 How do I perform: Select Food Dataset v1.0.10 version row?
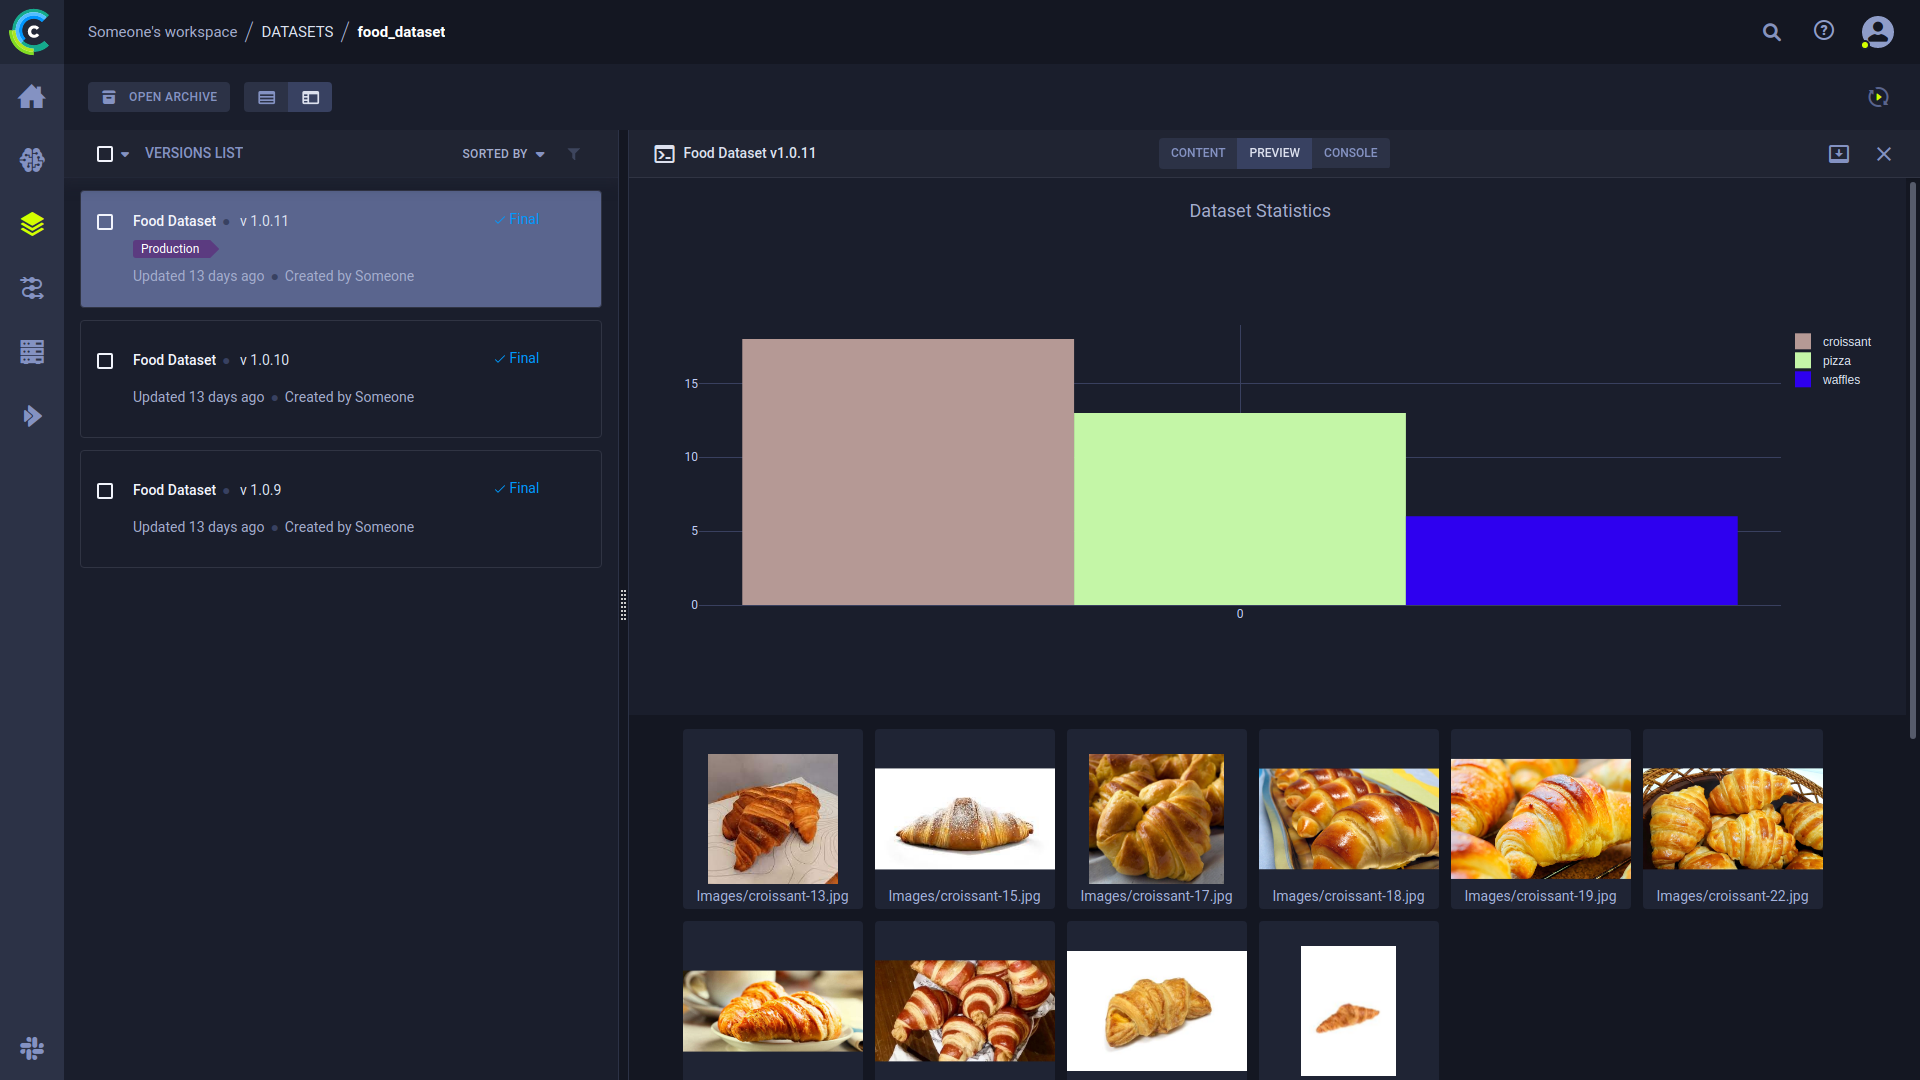(341, 379)
